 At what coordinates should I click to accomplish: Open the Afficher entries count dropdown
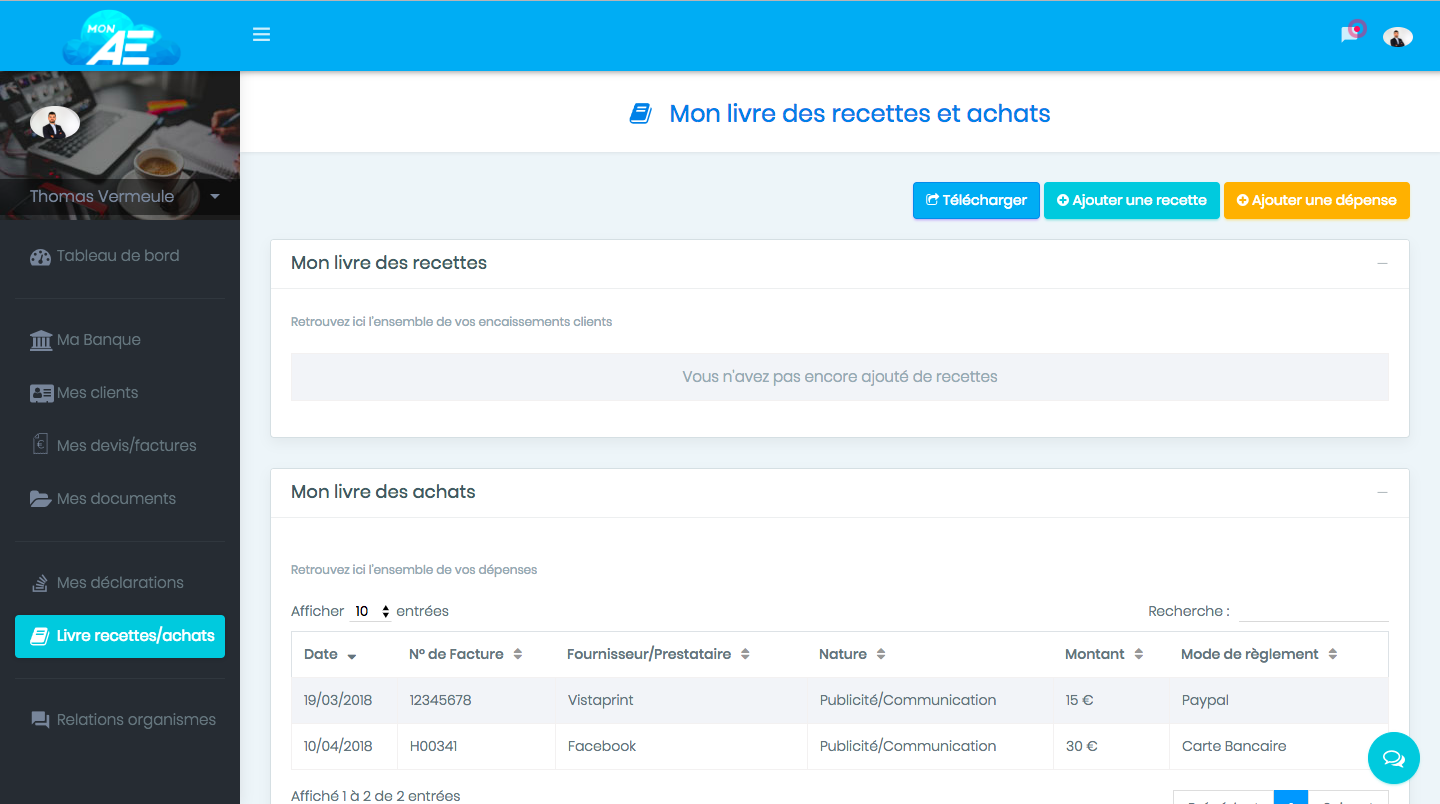point(371,611)
